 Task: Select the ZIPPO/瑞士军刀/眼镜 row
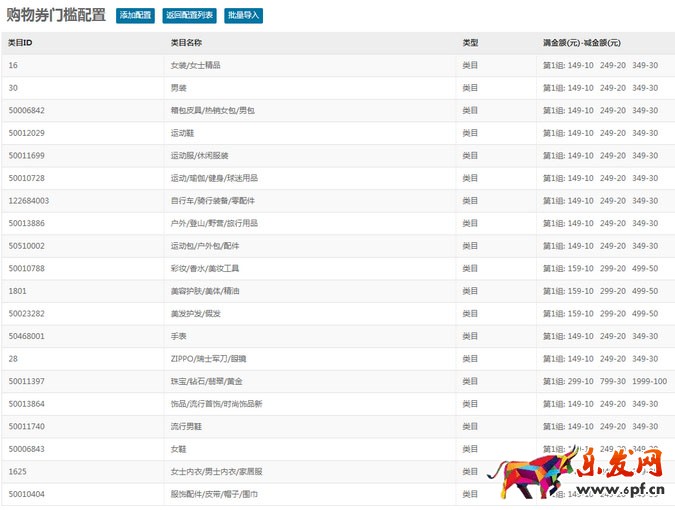tap(205, 358)
